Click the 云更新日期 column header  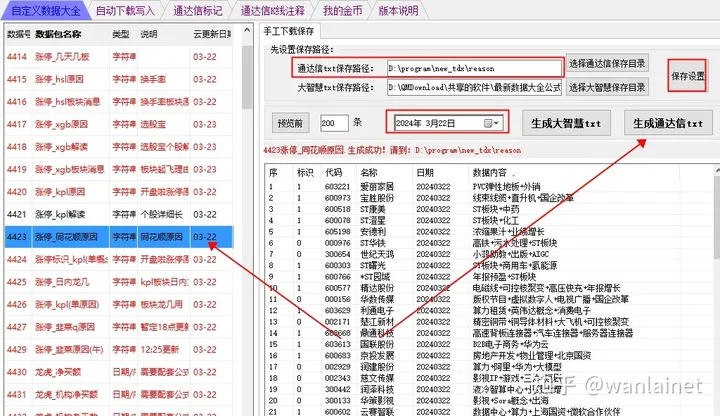[x=212, y=34]
